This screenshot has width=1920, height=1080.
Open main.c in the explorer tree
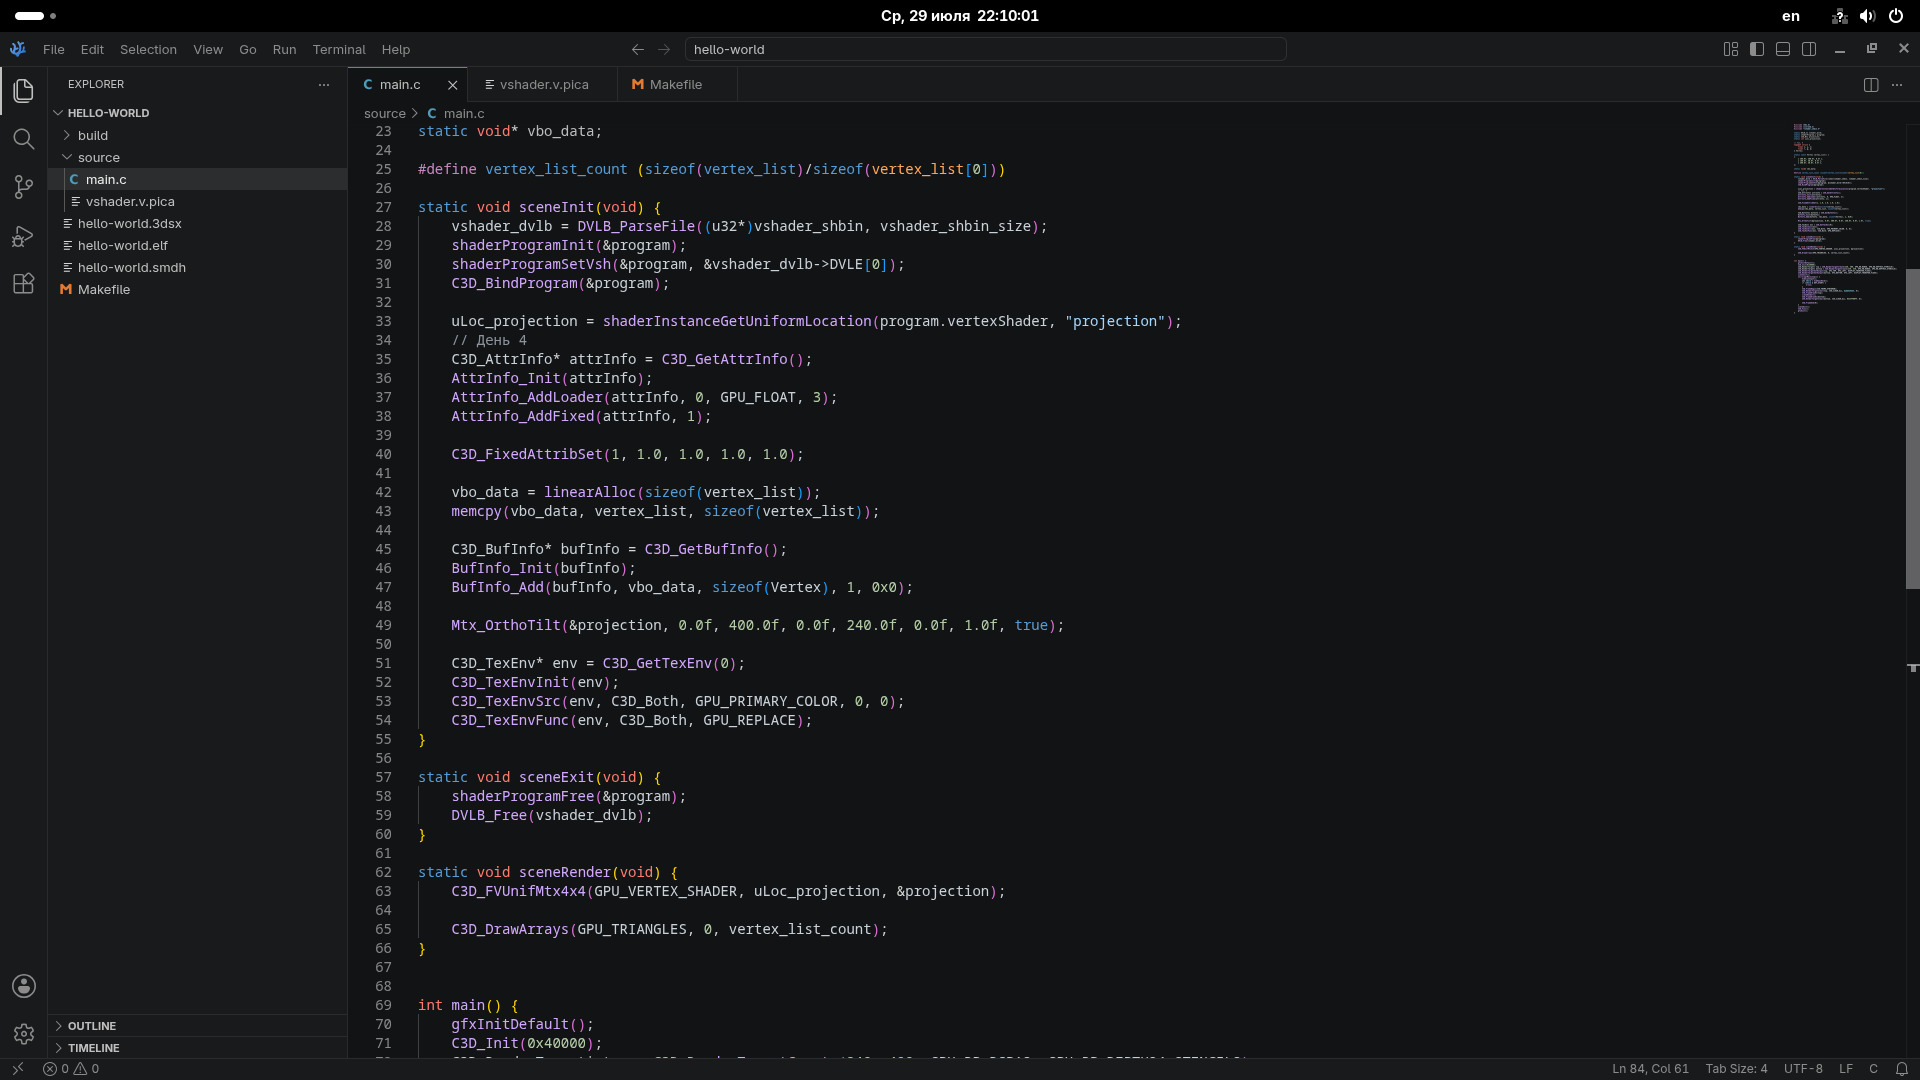coord(198,179)
